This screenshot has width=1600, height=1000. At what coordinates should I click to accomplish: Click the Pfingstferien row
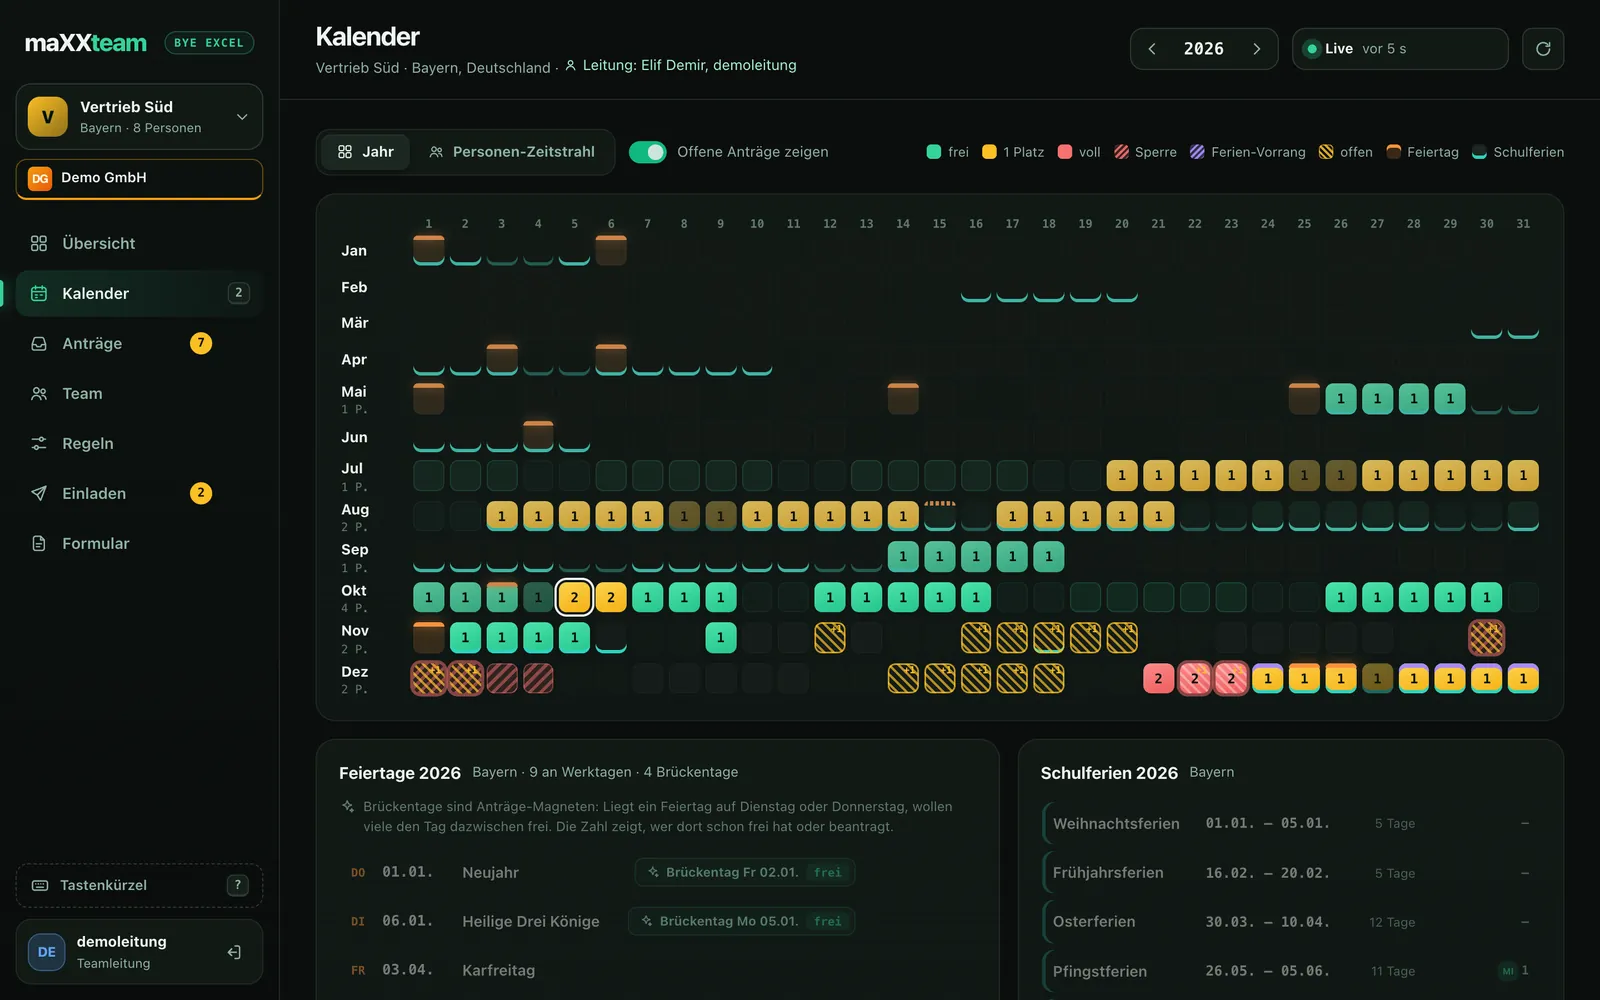pyautogui.click(x=1290, y=971)
